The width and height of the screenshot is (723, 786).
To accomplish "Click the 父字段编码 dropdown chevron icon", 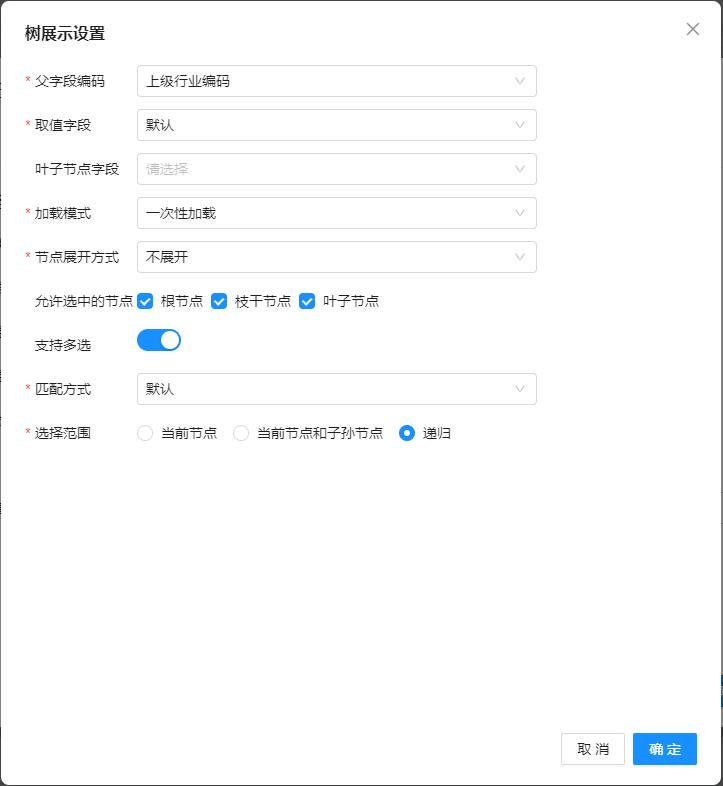I will coord(520,81).
